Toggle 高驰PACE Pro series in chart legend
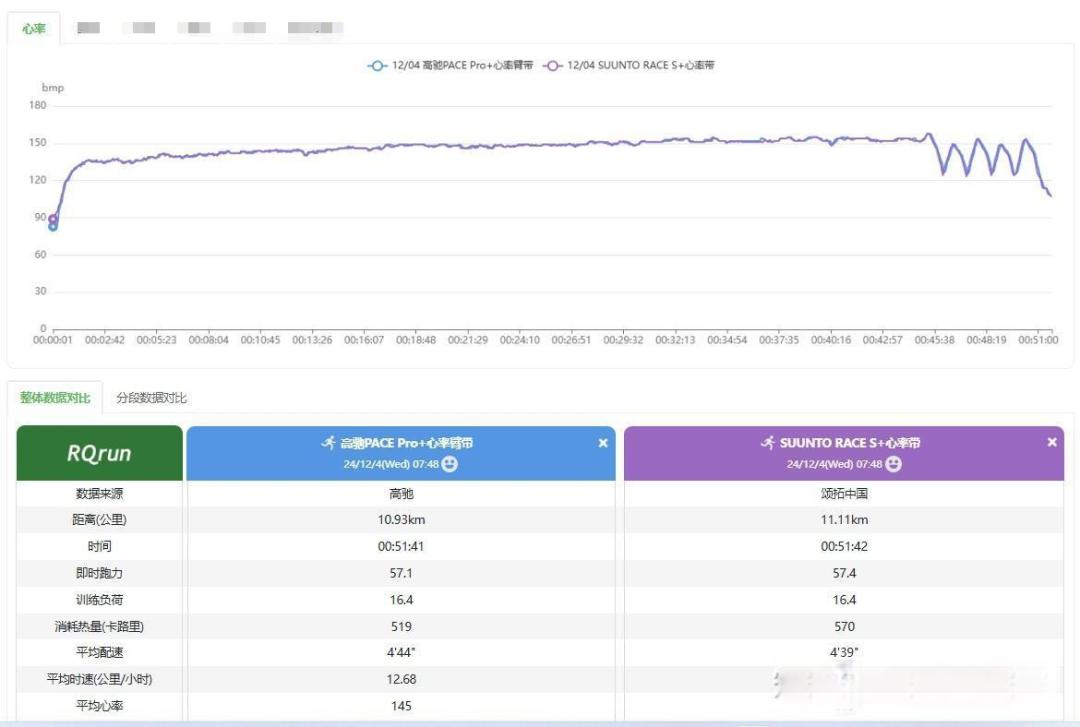Viewport: 1080px width, 727px height. [450, 65]
